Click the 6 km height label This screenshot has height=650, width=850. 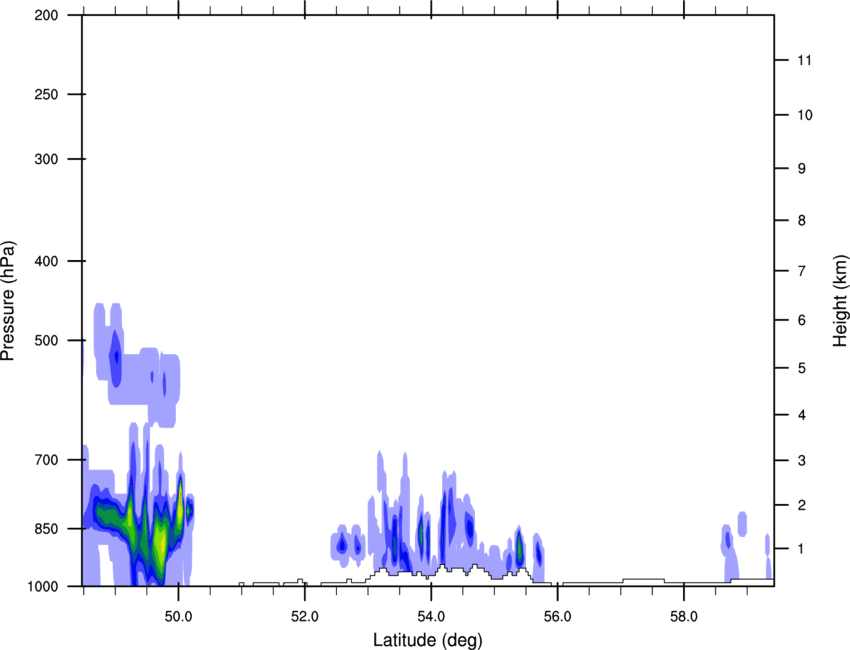(x=802, y=320)
